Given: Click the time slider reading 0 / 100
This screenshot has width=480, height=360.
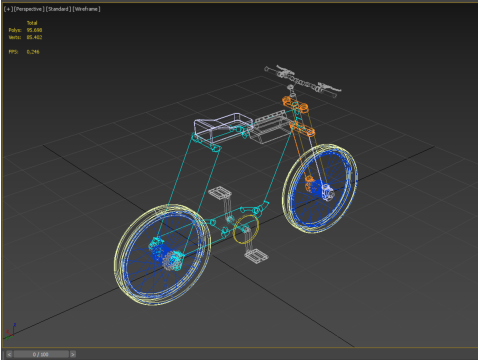Looking at the screenshot, I should 41,354.
